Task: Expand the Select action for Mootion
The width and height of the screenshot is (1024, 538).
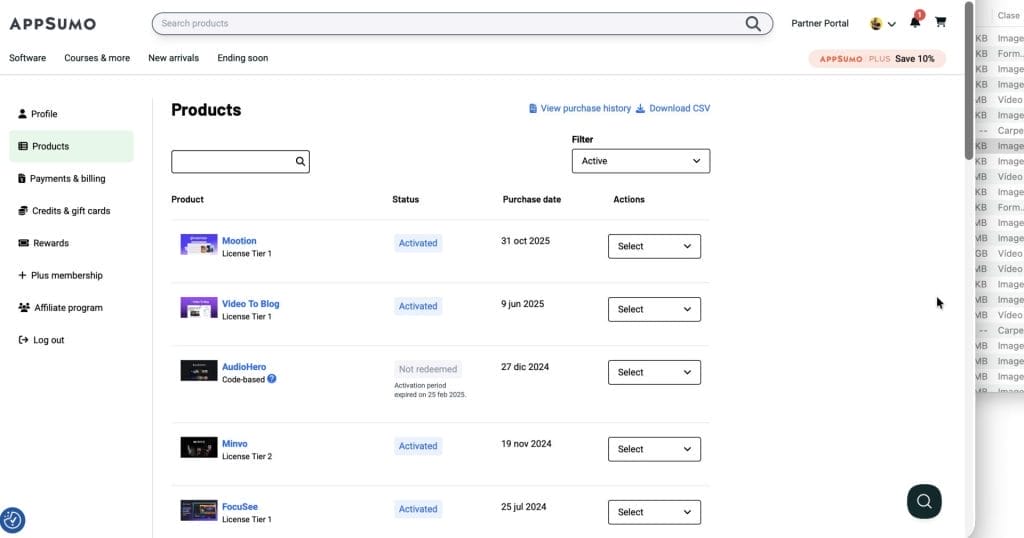Action: (x=654, y=246)
